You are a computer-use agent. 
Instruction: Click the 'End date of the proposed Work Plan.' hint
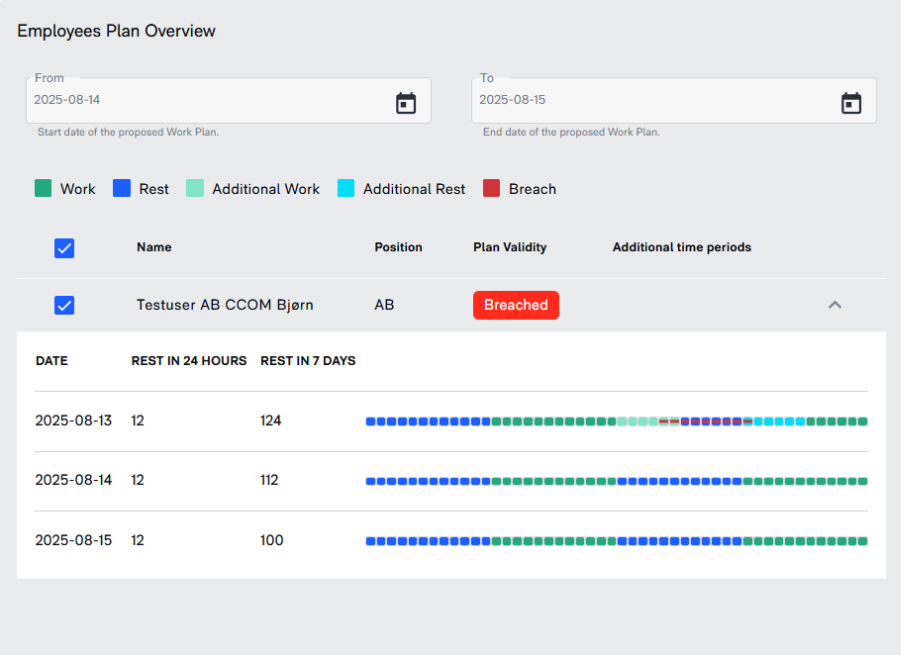click(x=571, y=132)
